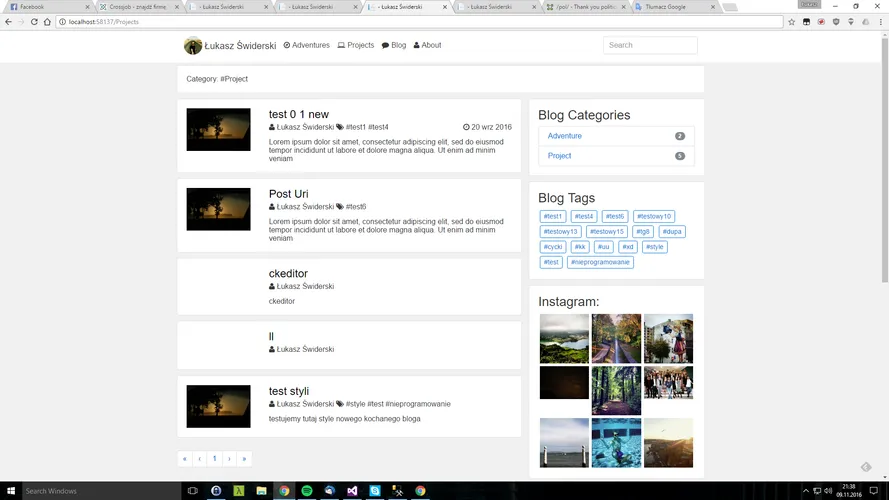The image size is (889, 500).
Task: Open the Adventures nav menu item
Action: [307, 45]
